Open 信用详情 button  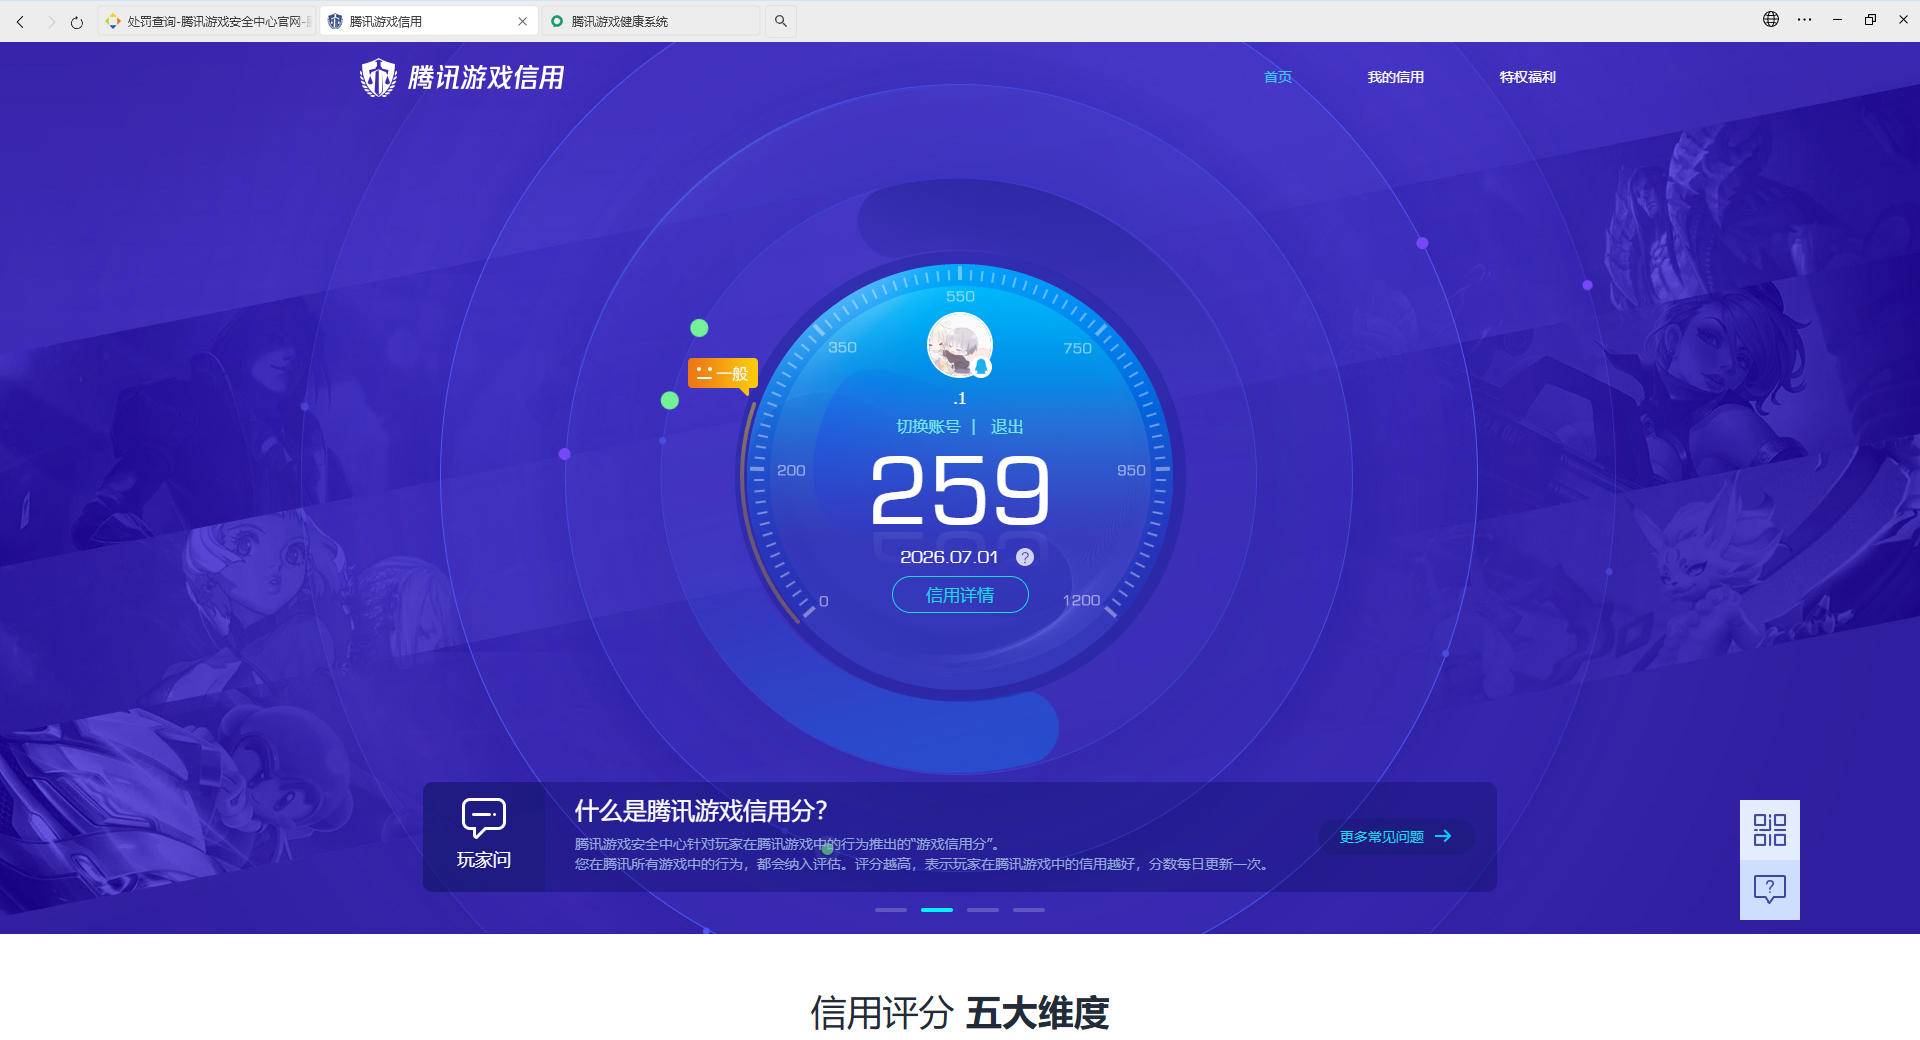[960, 595]
